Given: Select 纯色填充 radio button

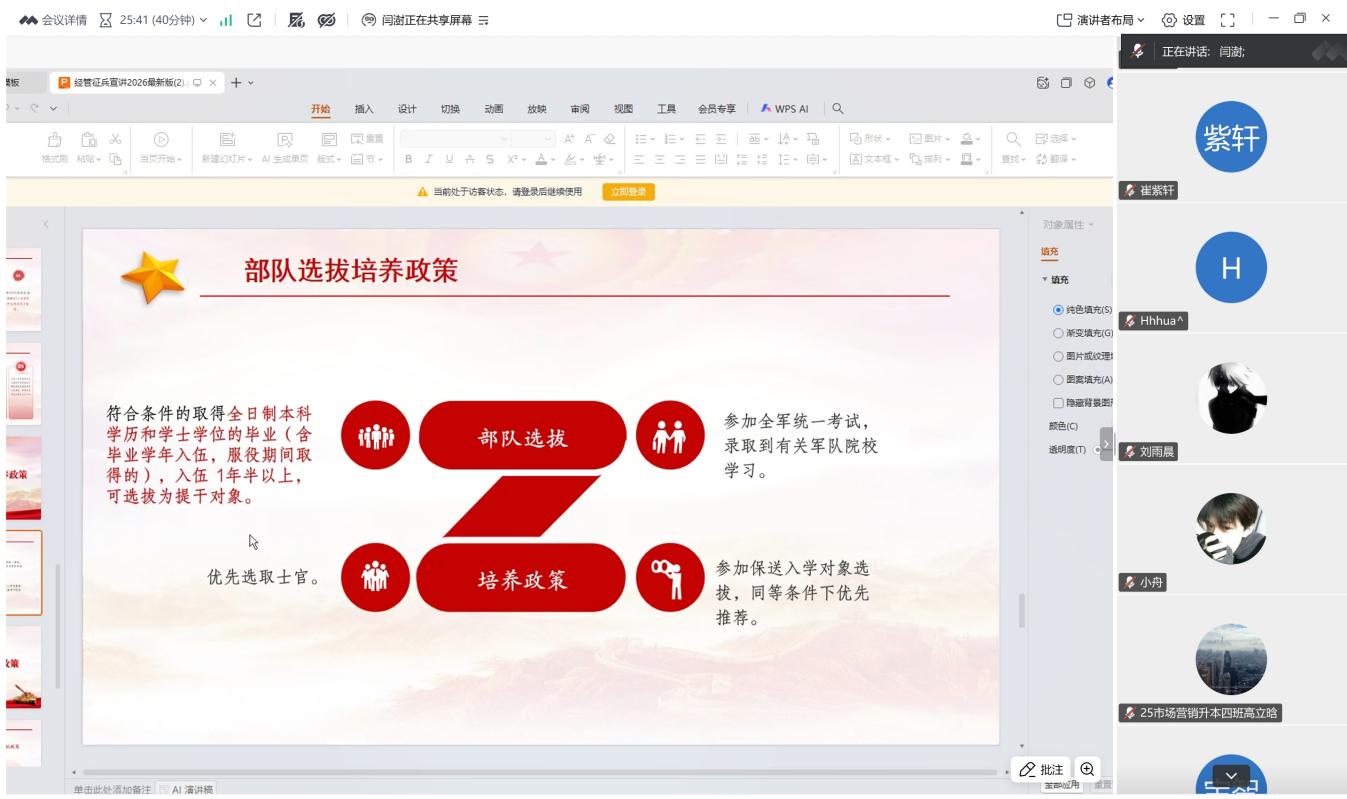Looking at the screenshot, I should point(1058,309).
